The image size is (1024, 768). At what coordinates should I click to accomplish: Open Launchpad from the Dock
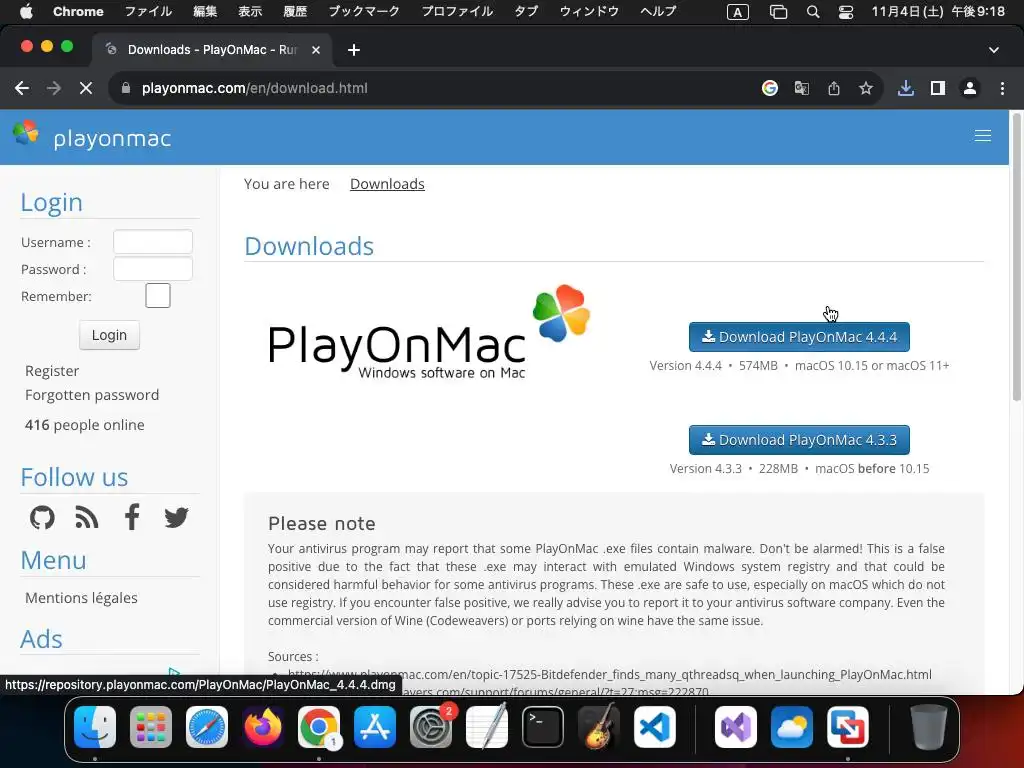coord(151,727)
